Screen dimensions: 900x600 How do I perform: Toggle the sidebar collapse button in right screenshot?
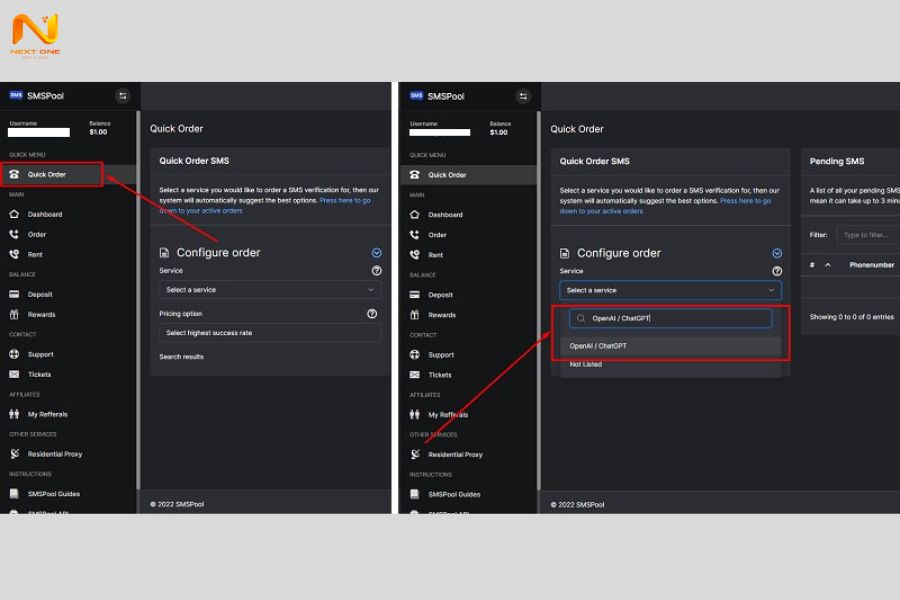523,96
